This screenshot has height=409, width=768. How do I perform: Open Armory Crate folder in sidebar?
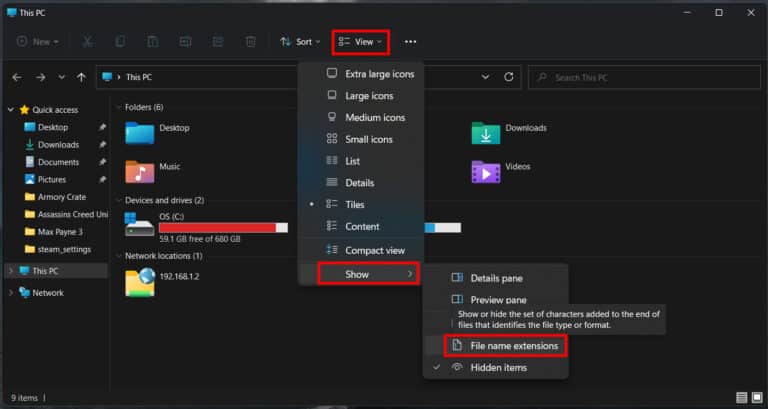click(x=61, y=197)
